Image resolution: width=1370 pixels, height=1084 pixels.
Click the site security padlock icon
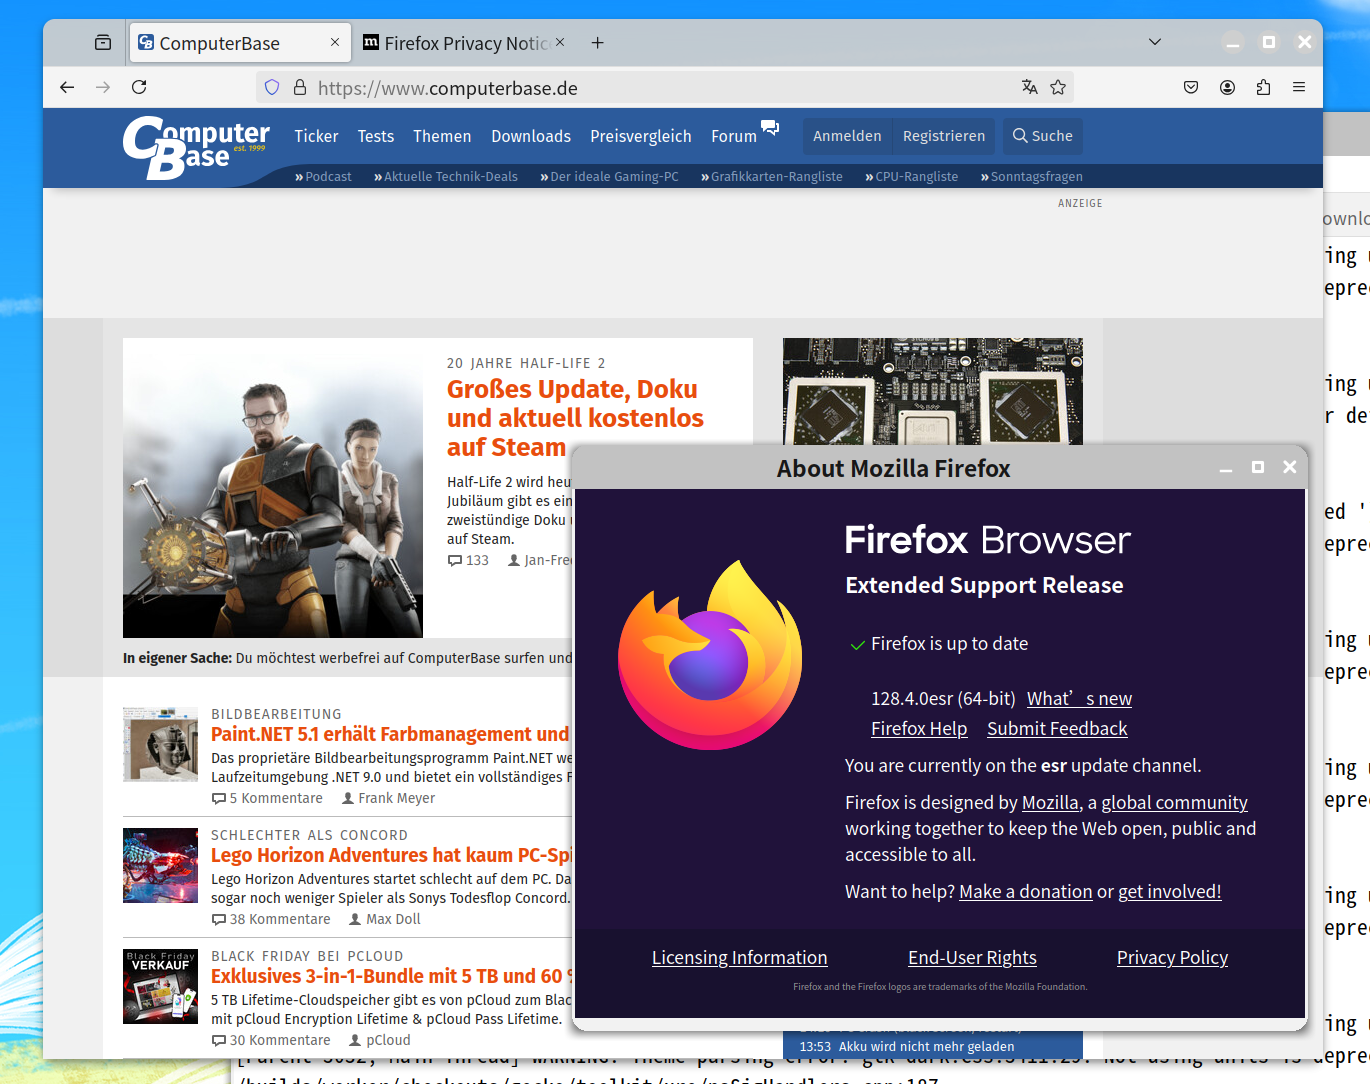coord(299,87)
